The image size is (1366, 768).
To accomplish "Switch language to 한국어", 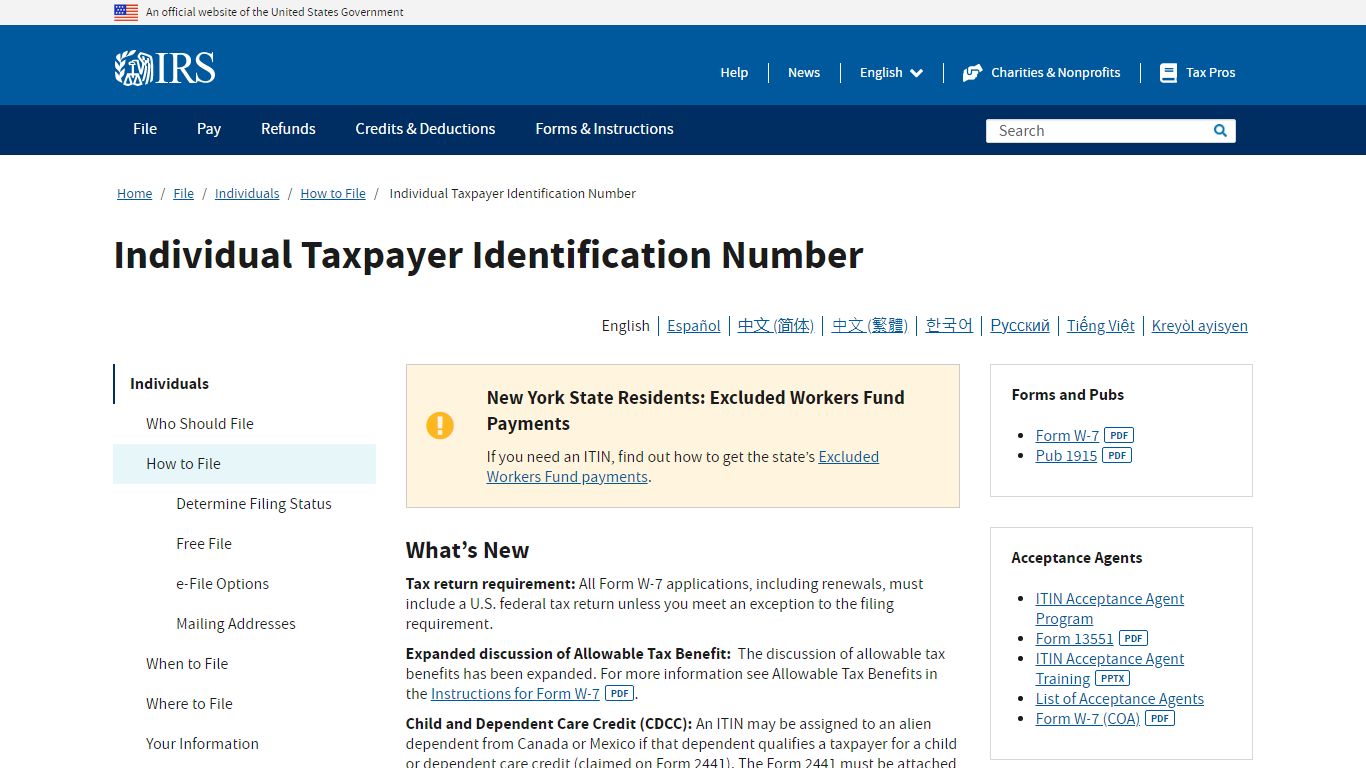I will 949,326.
